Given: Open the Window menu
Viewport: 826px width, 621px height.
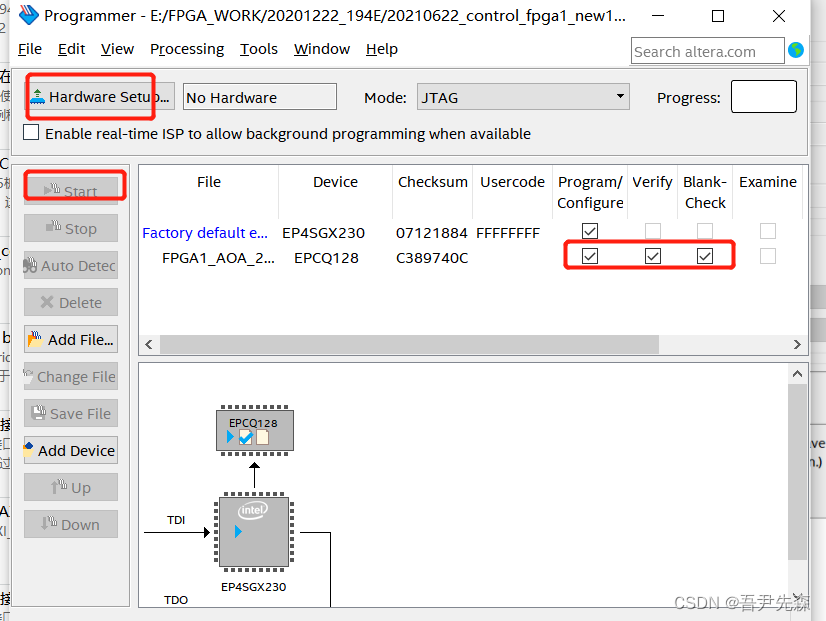Looking at the screenshot, I should (x=322, y=49).
